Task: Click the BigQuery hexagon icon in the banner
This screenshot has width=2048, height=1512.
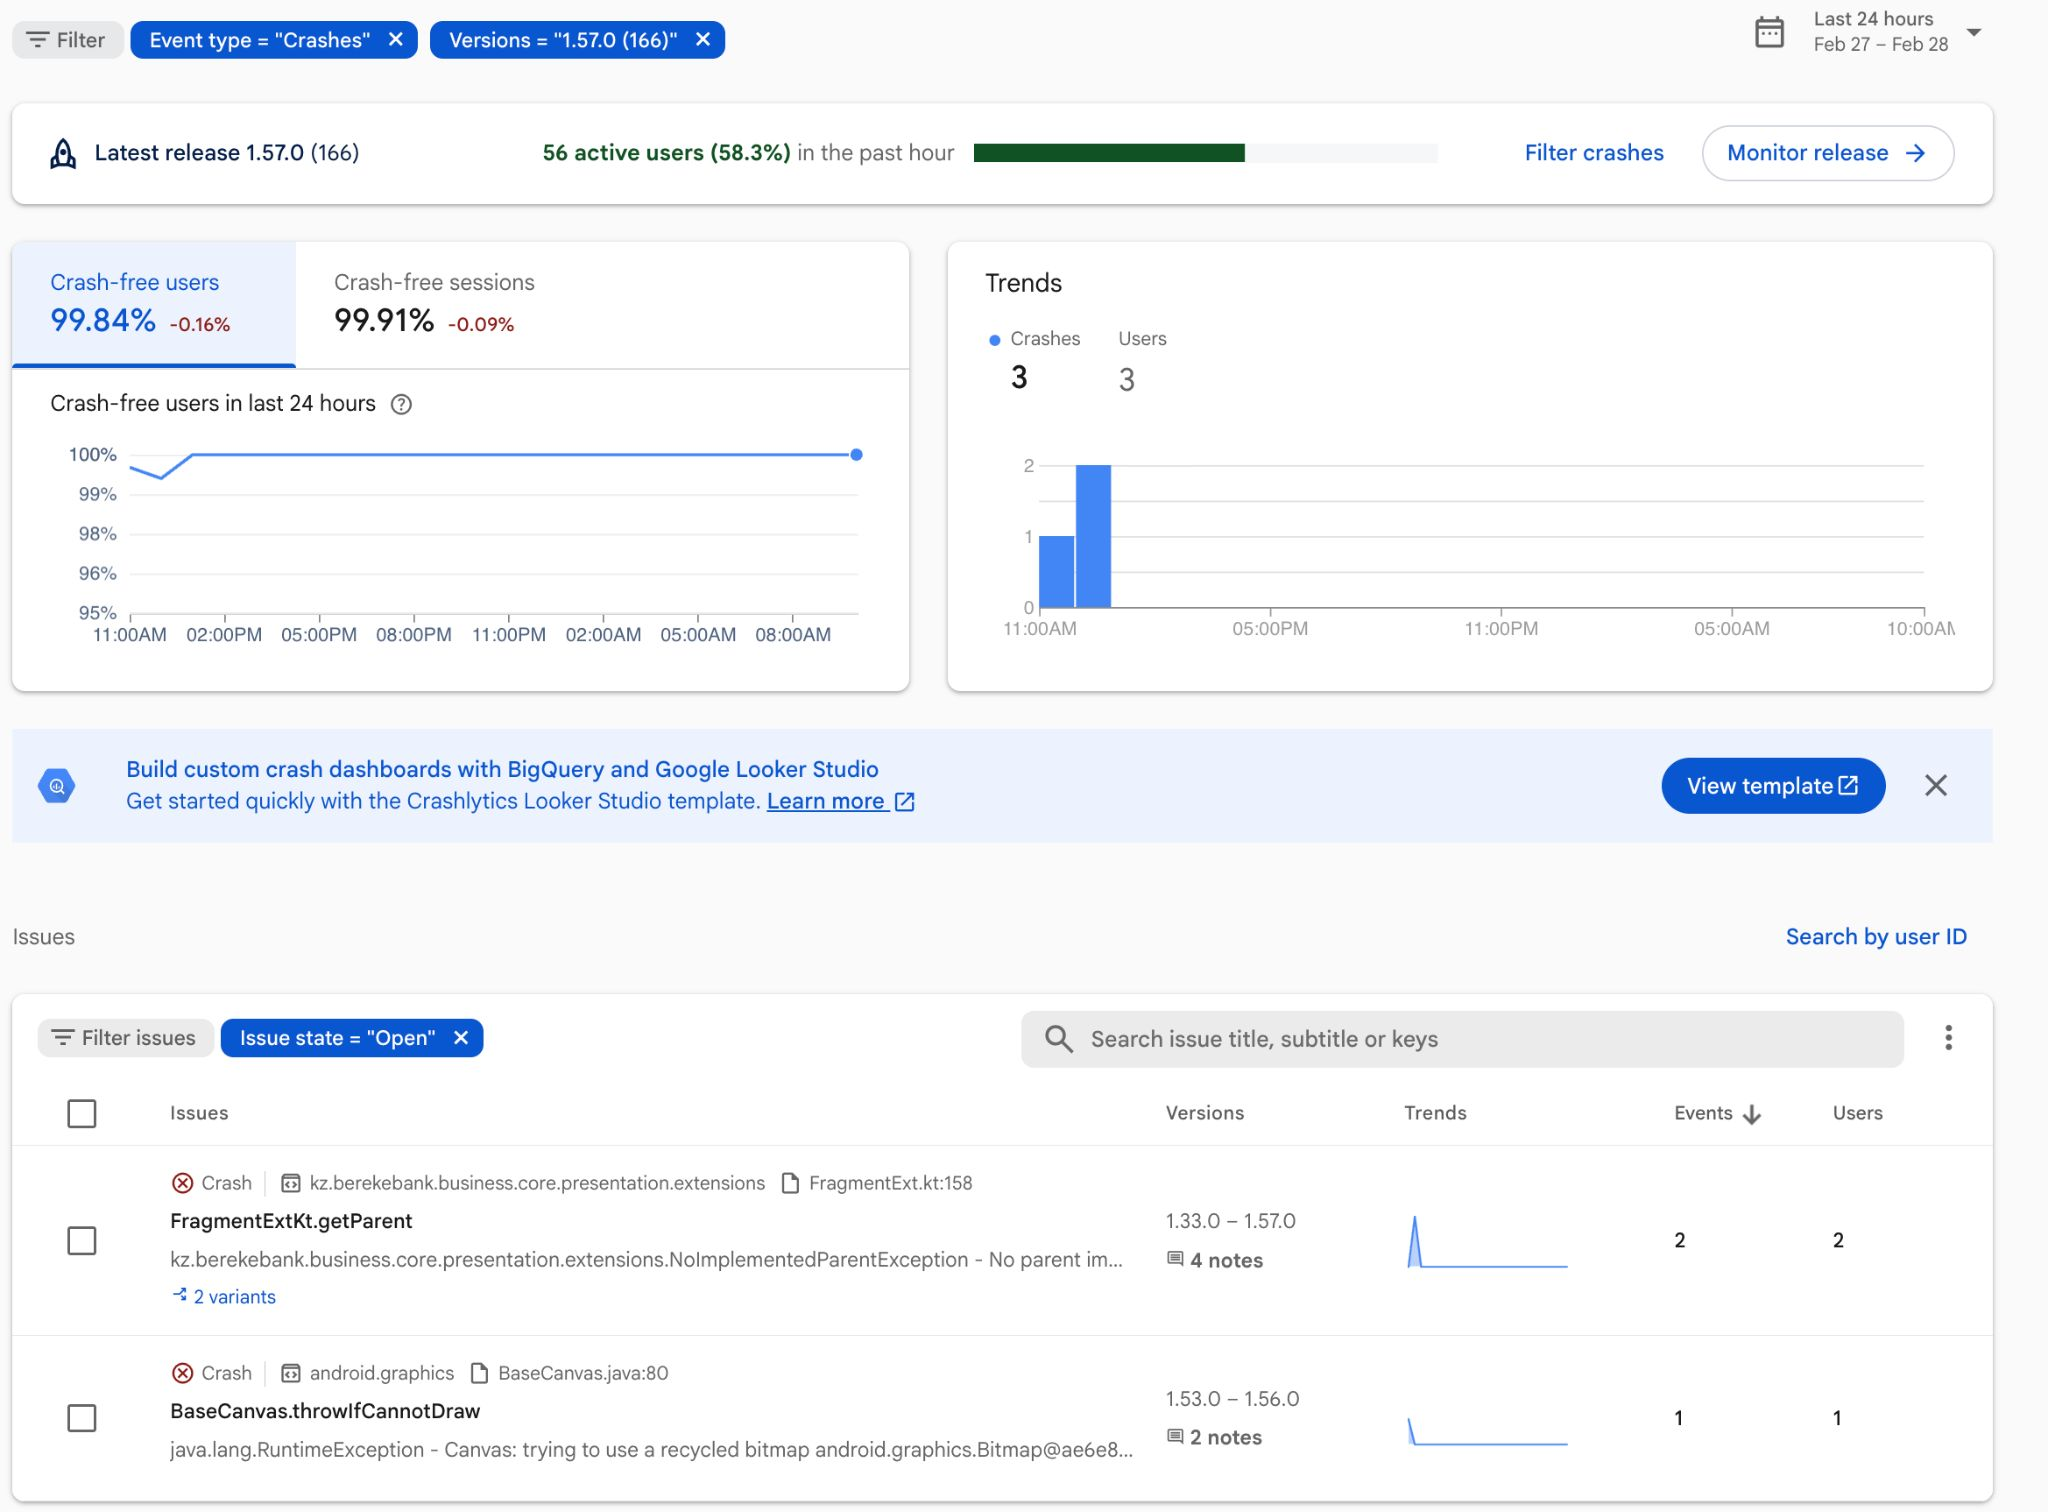Action: tap(57, 785)
